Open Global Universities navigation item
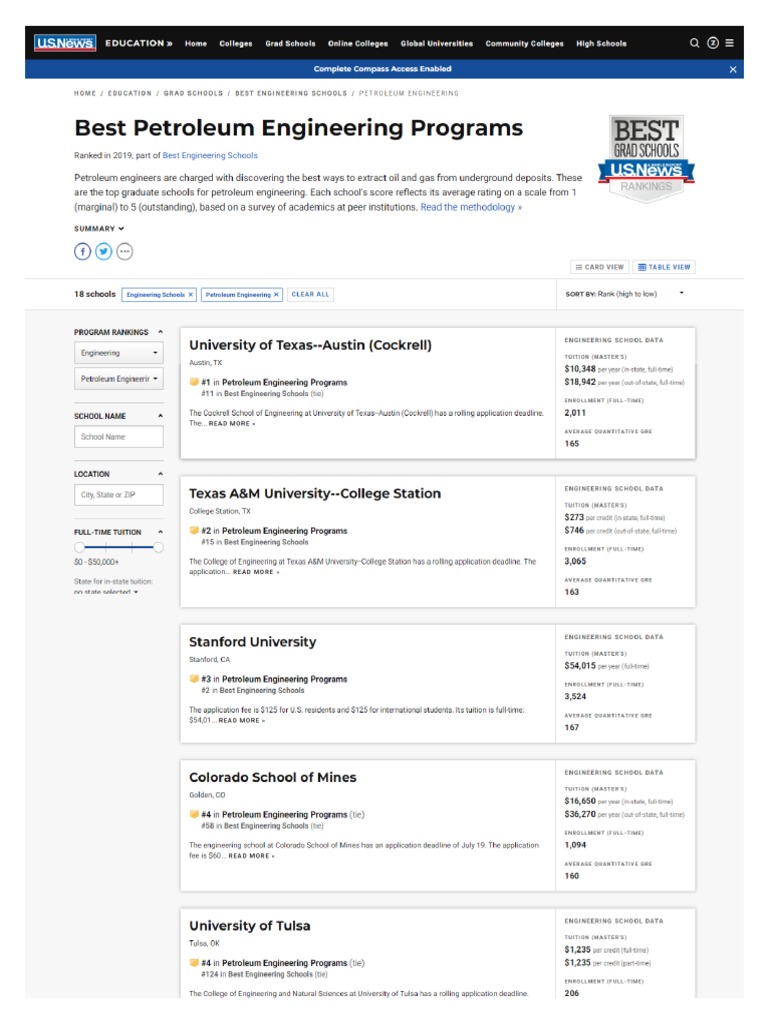Image resolution: width=768 pixels, height=1024 pixels. pos(437,44)
